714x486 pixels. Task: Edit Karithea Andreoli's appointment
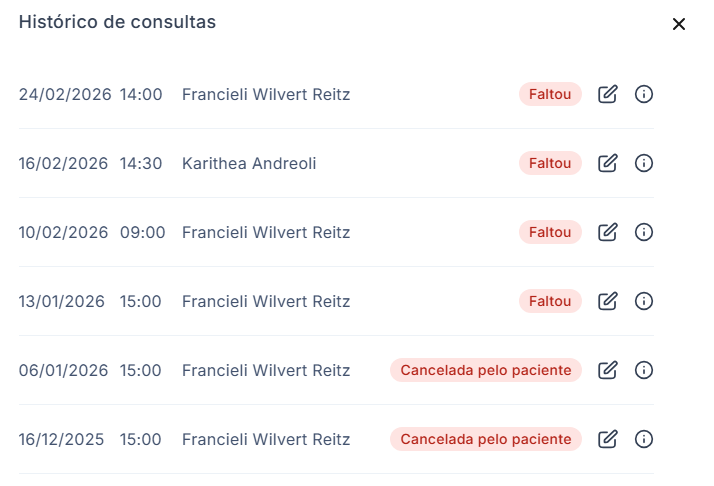[607, 163]
